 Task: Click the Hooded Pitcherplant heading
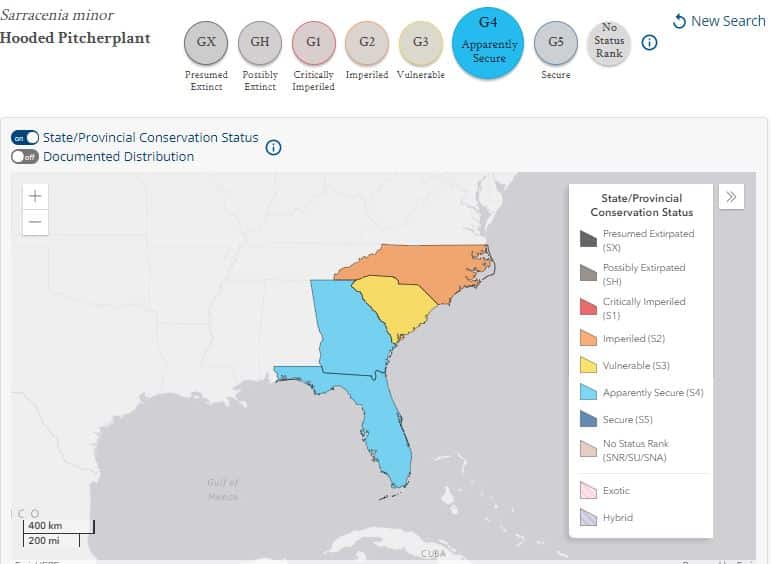pyautogui.click(x=75, y=38)
